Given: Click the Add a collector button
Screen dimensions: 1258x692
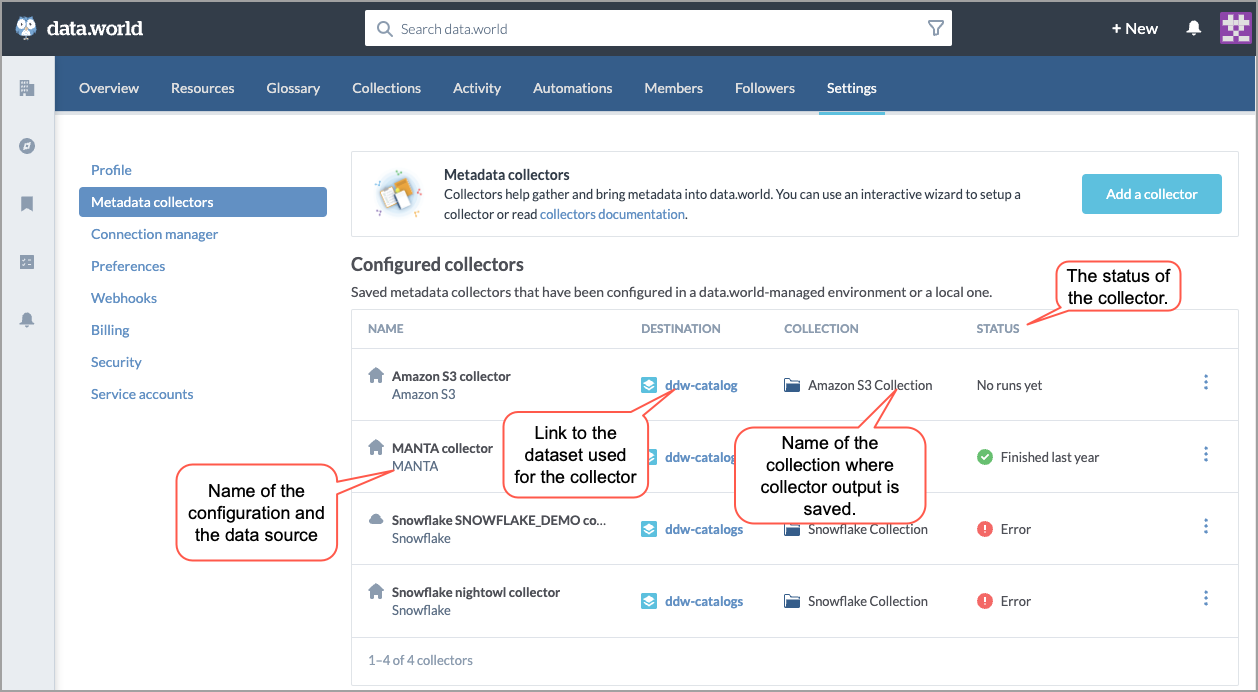Looking at the screenshot, I should (x=1151, y=194).
